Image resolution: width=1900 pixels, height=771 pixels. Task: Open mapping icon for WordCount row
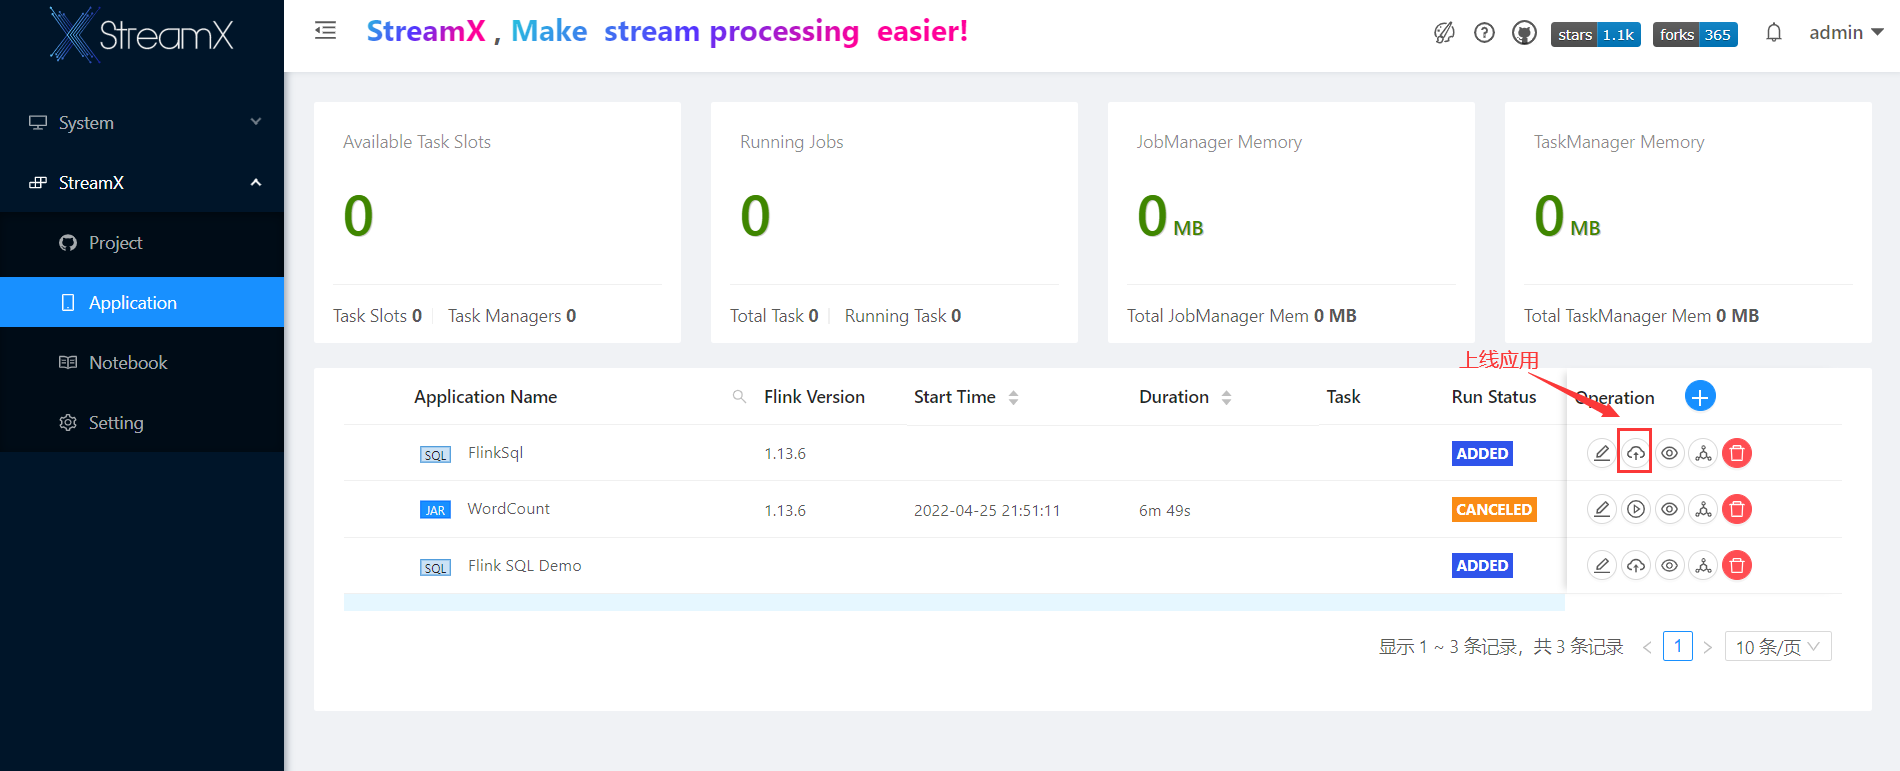pyautogui.click(x=1703, y=509)
